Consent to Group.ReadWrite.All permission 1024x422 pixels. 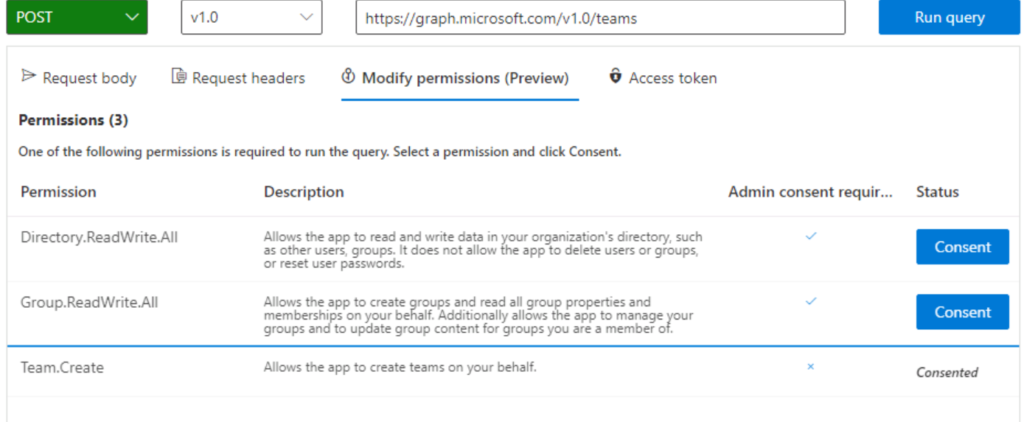coord(963,312)
